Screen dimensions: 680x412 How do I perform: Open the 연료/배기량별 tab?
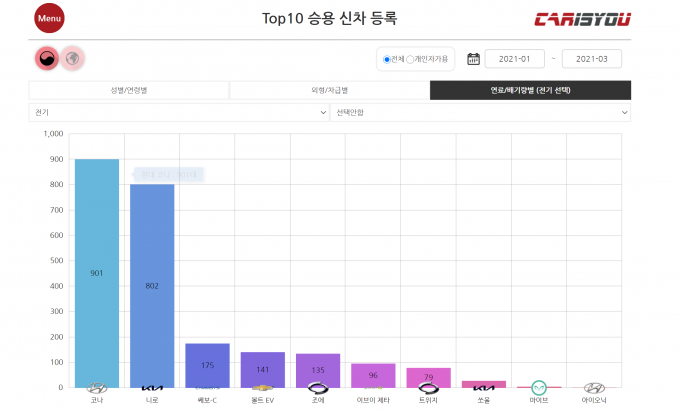[x=530, y=90]
